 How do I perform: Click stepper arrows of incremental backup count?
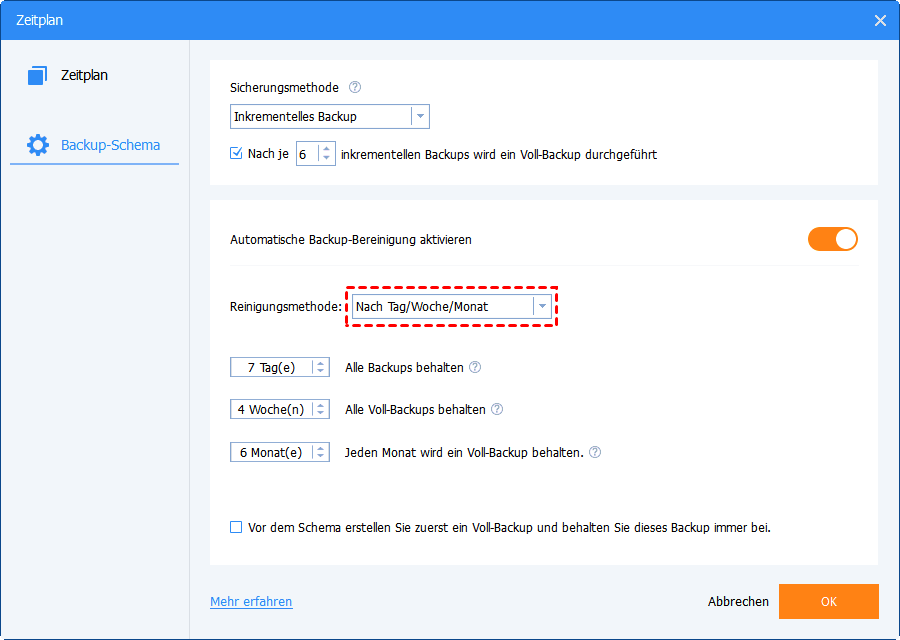326,154
